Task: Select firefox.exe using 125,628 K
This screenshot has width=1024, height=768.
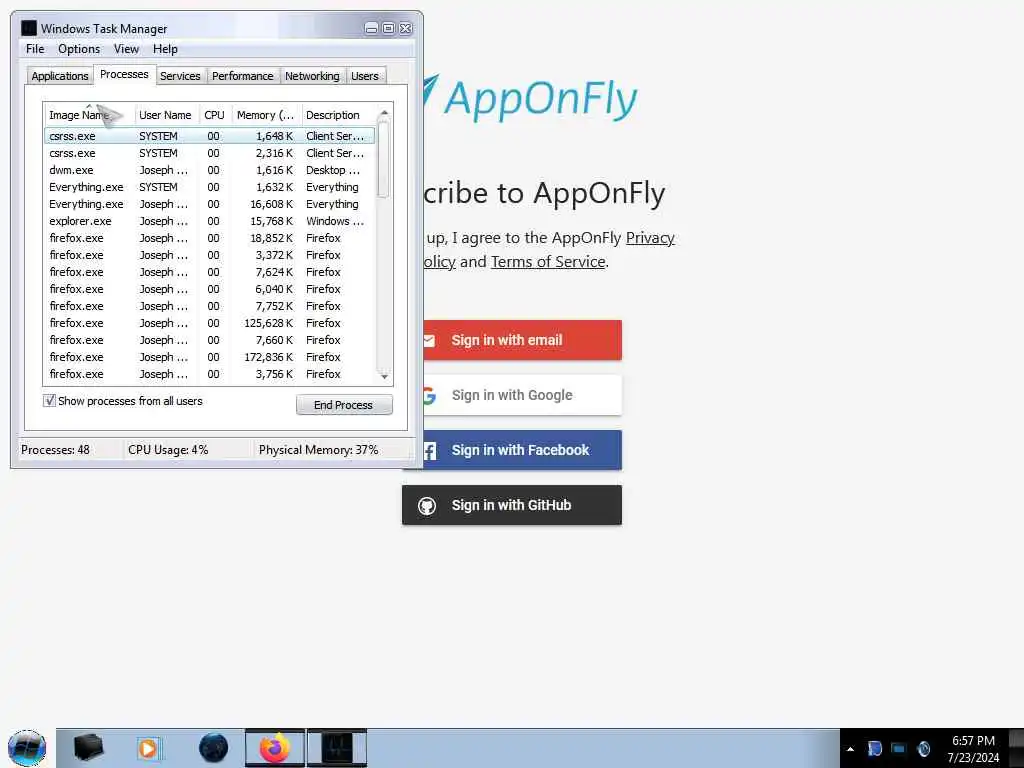Action: tap(210, 323)
